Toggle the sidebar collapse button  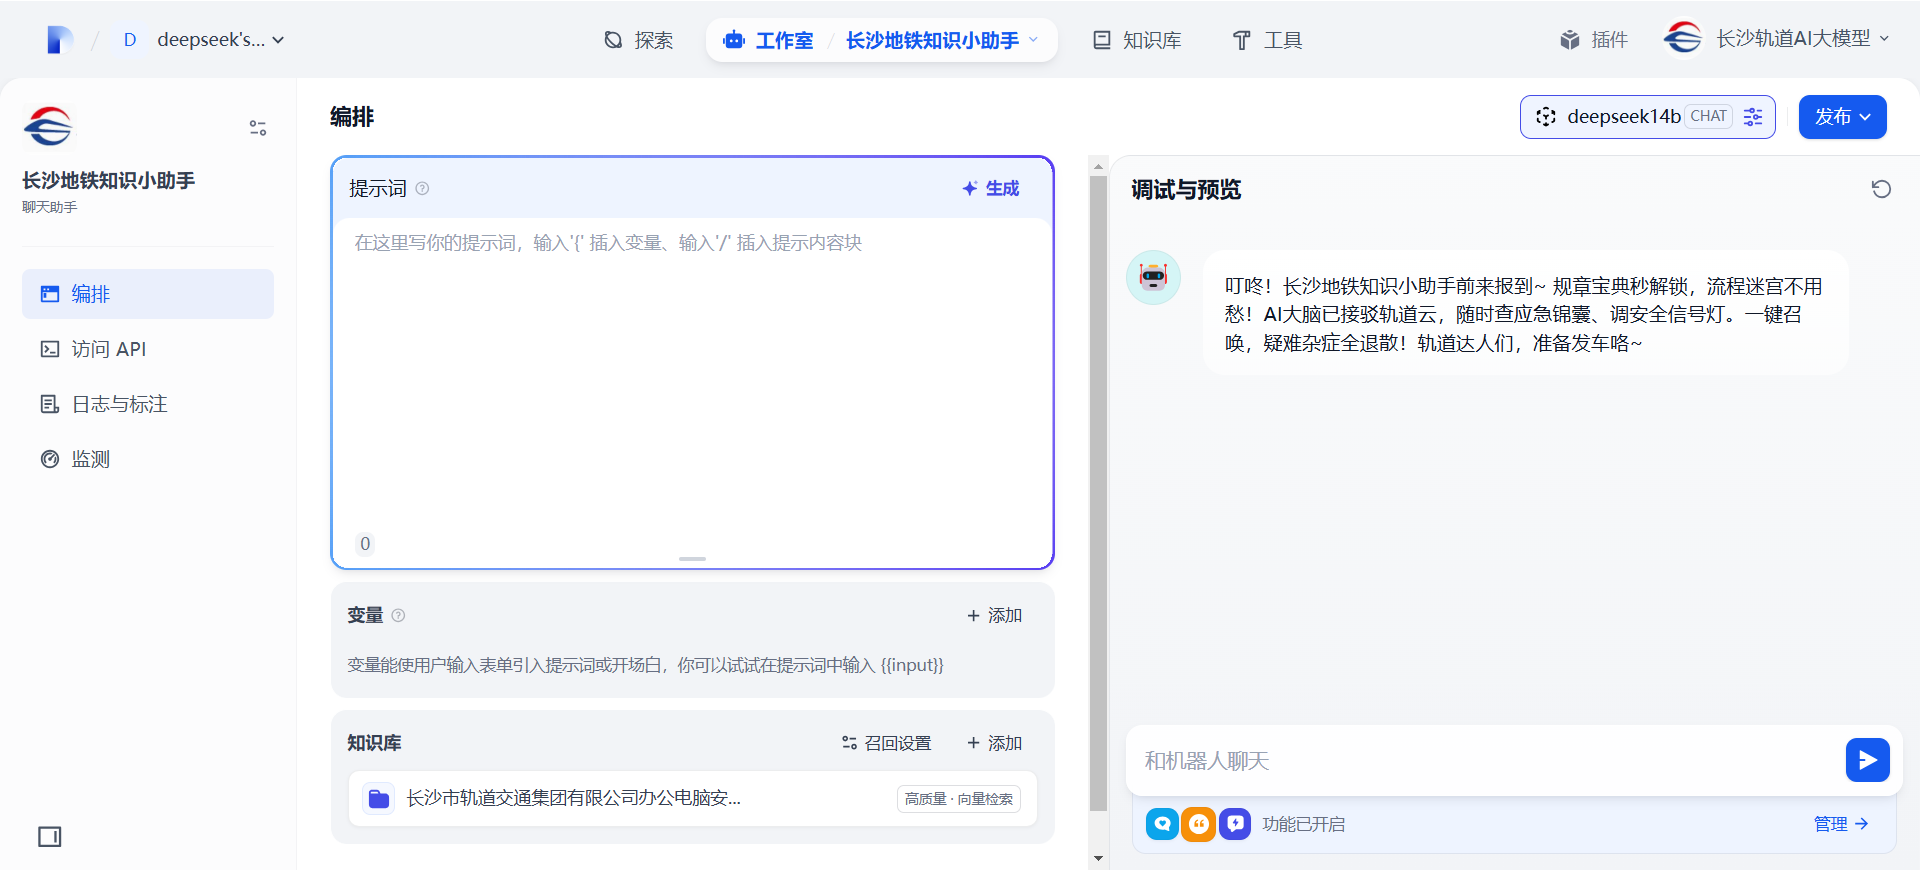point(49,837)
